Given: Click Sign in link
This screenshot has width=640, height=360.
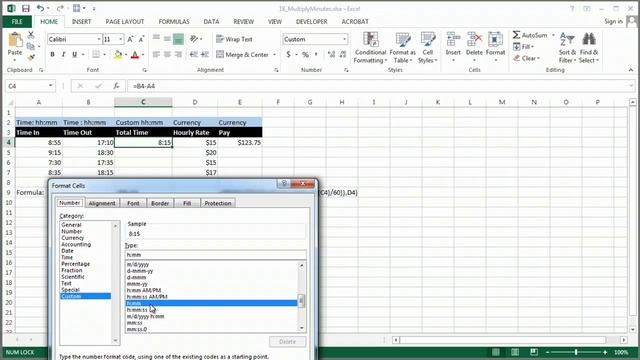Looking at the screenshot, I should click(x=613, y=21).
